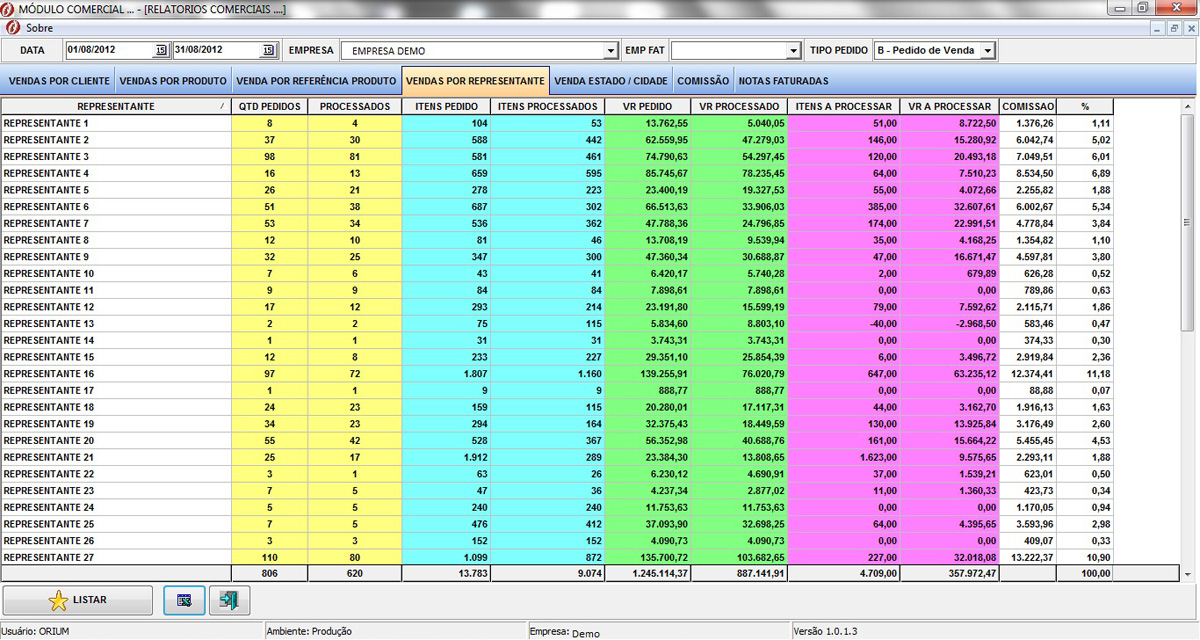Open the end date calendar picker
This screenshot has width=1200, height=640.
point(267,50)
